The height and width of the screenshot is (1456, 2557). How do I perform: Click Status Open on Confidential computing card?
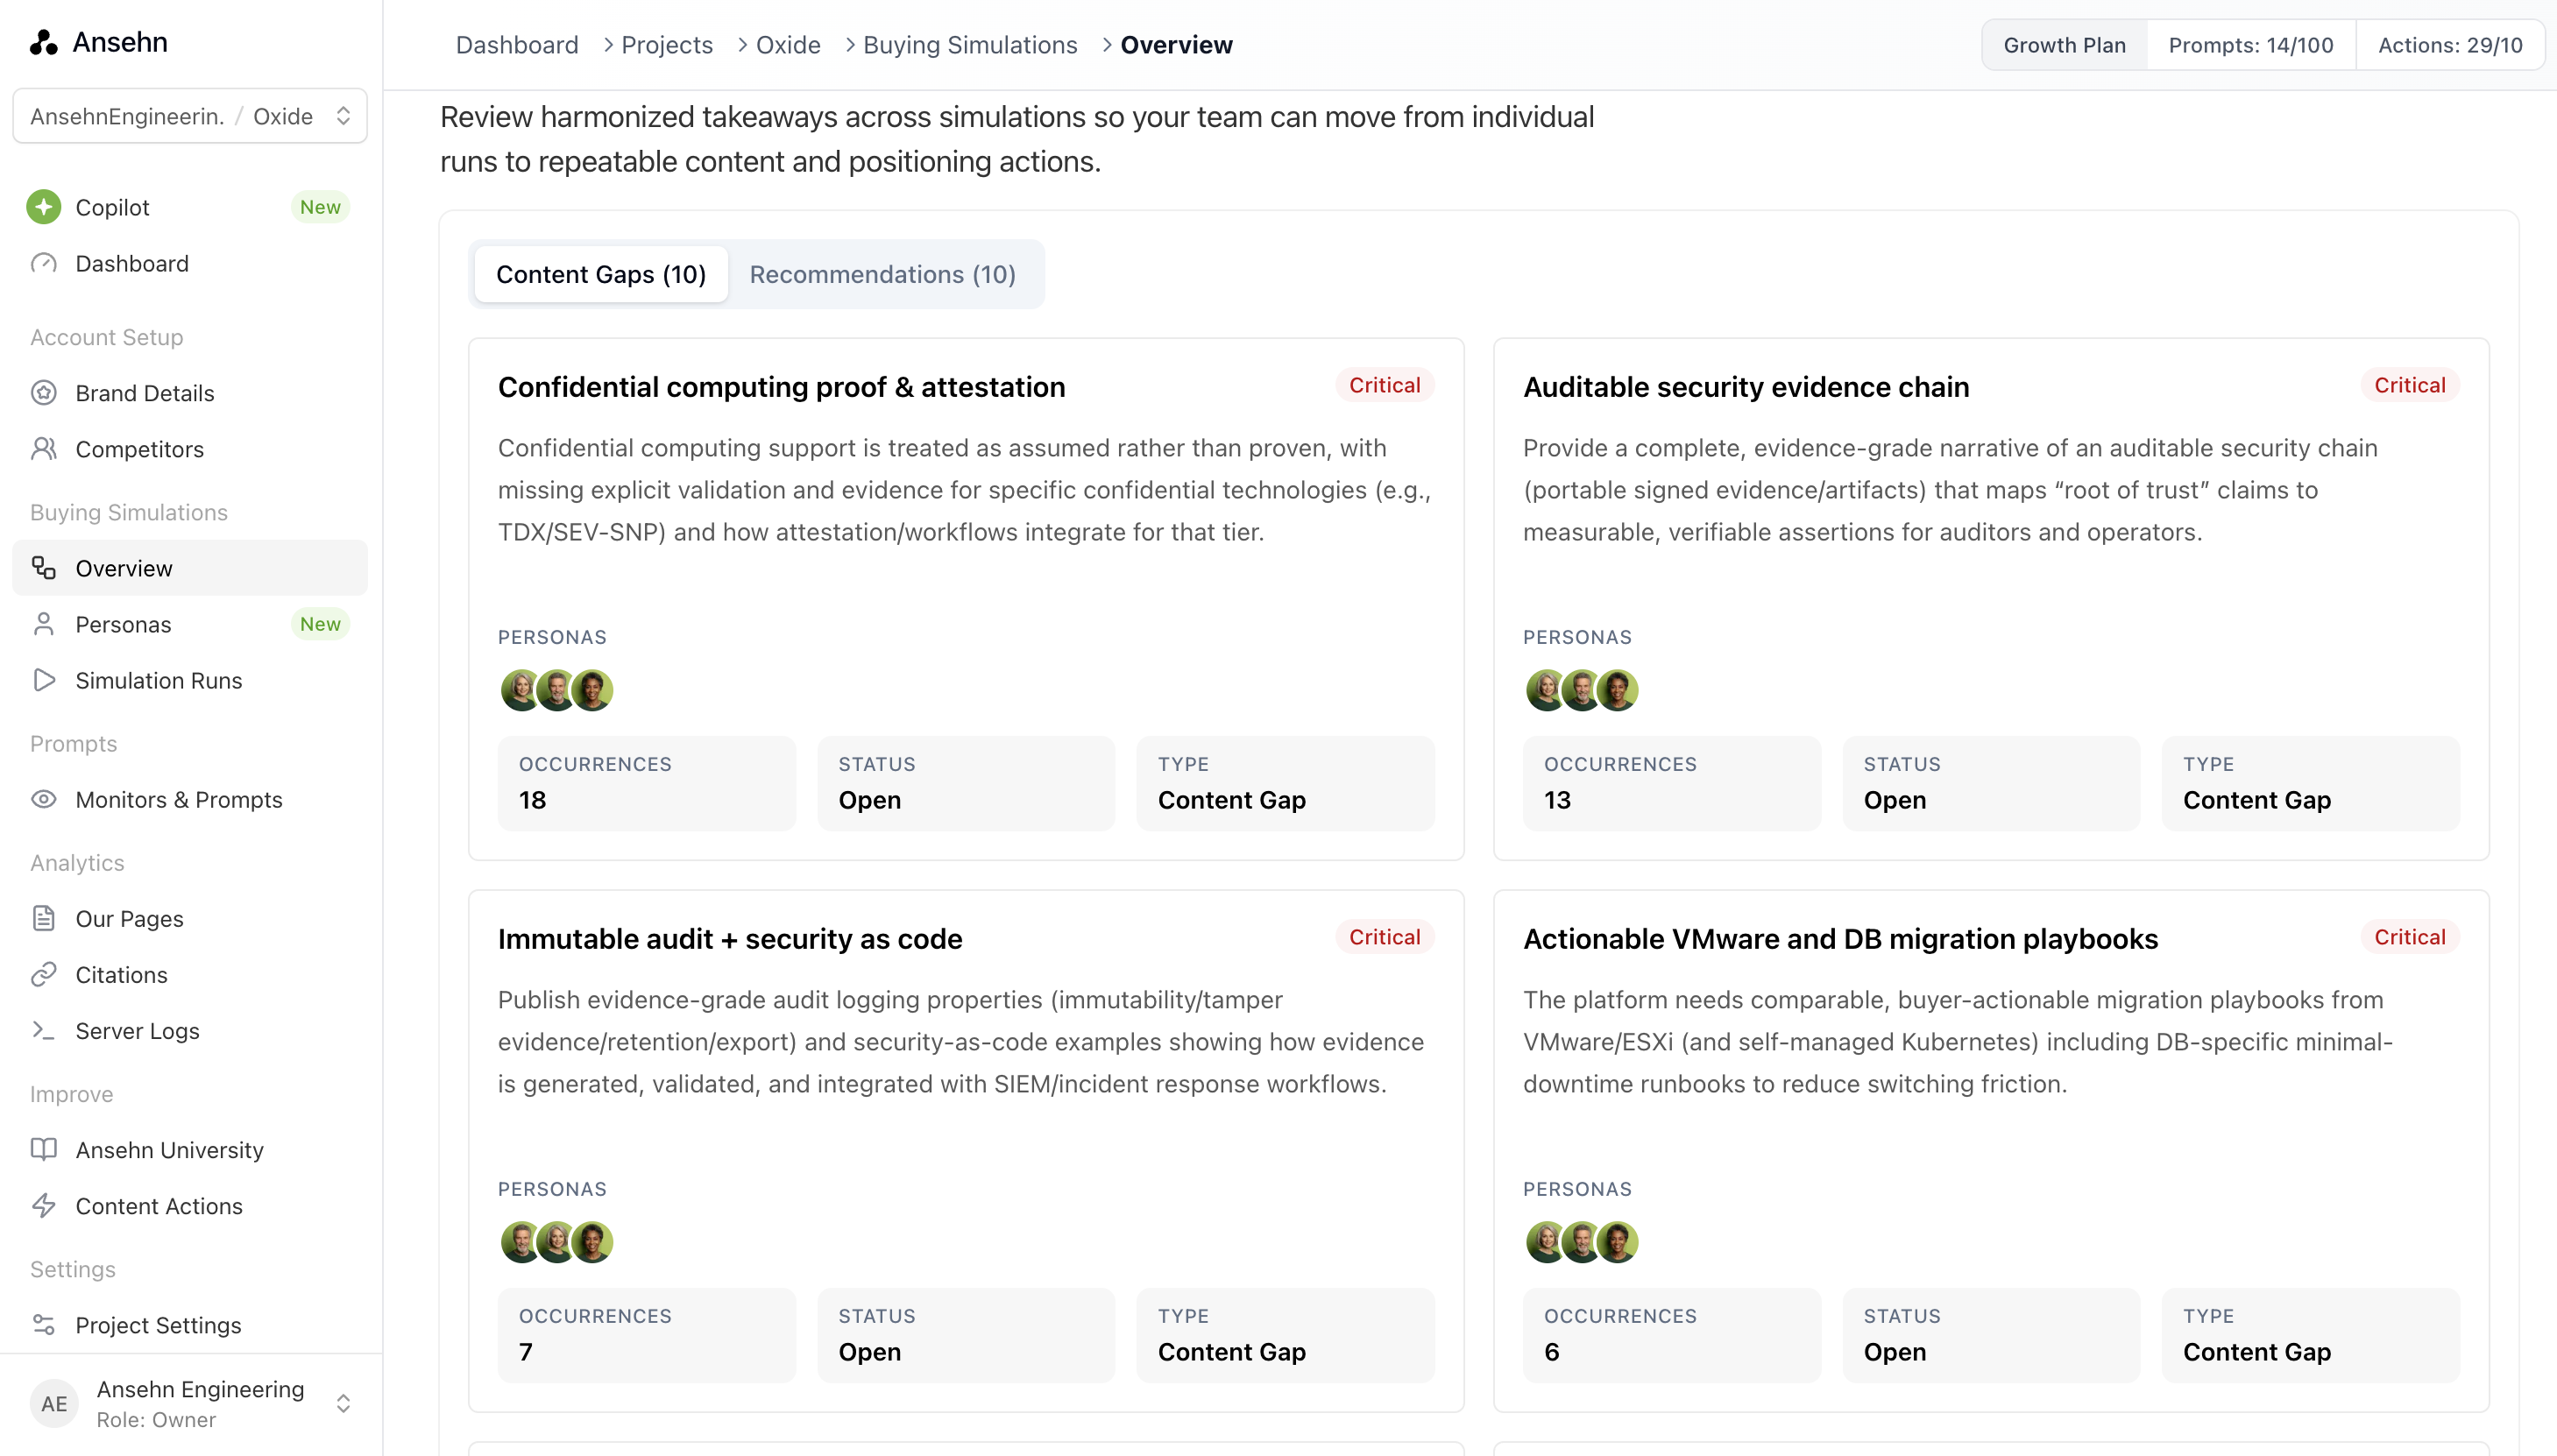point(966,783)
